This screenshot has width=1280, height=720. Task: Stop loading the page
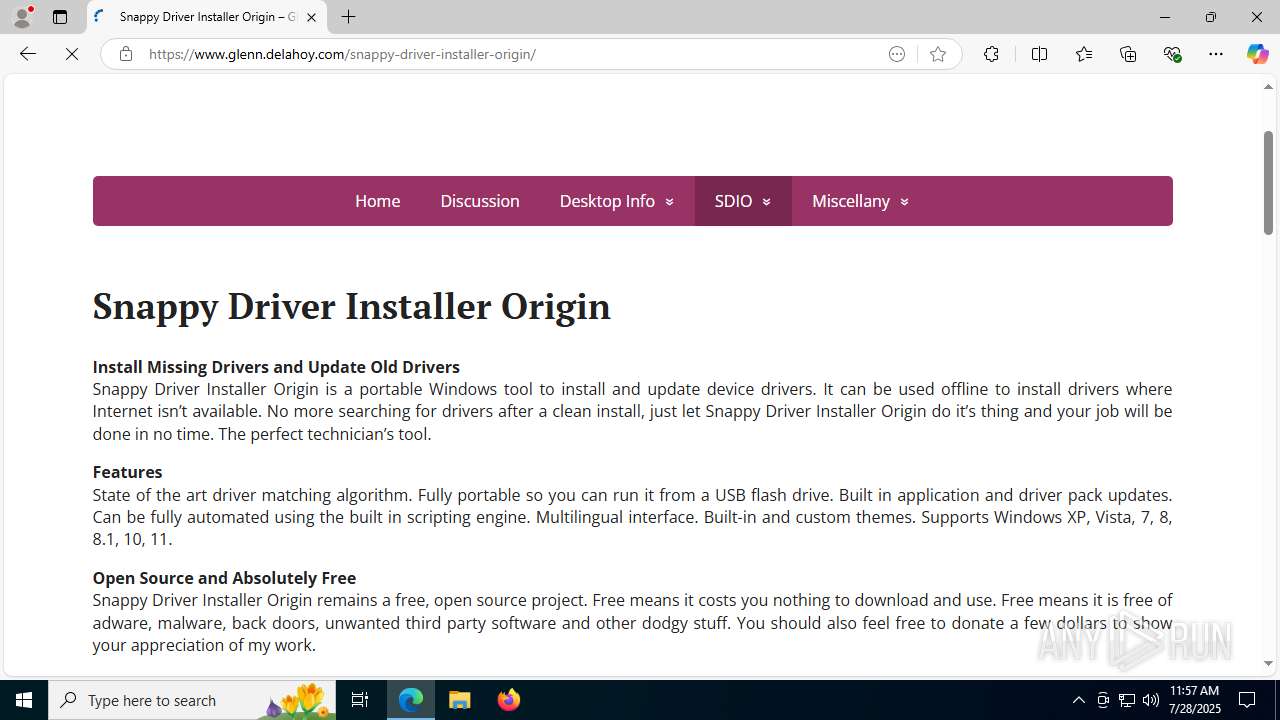point(72,54)
